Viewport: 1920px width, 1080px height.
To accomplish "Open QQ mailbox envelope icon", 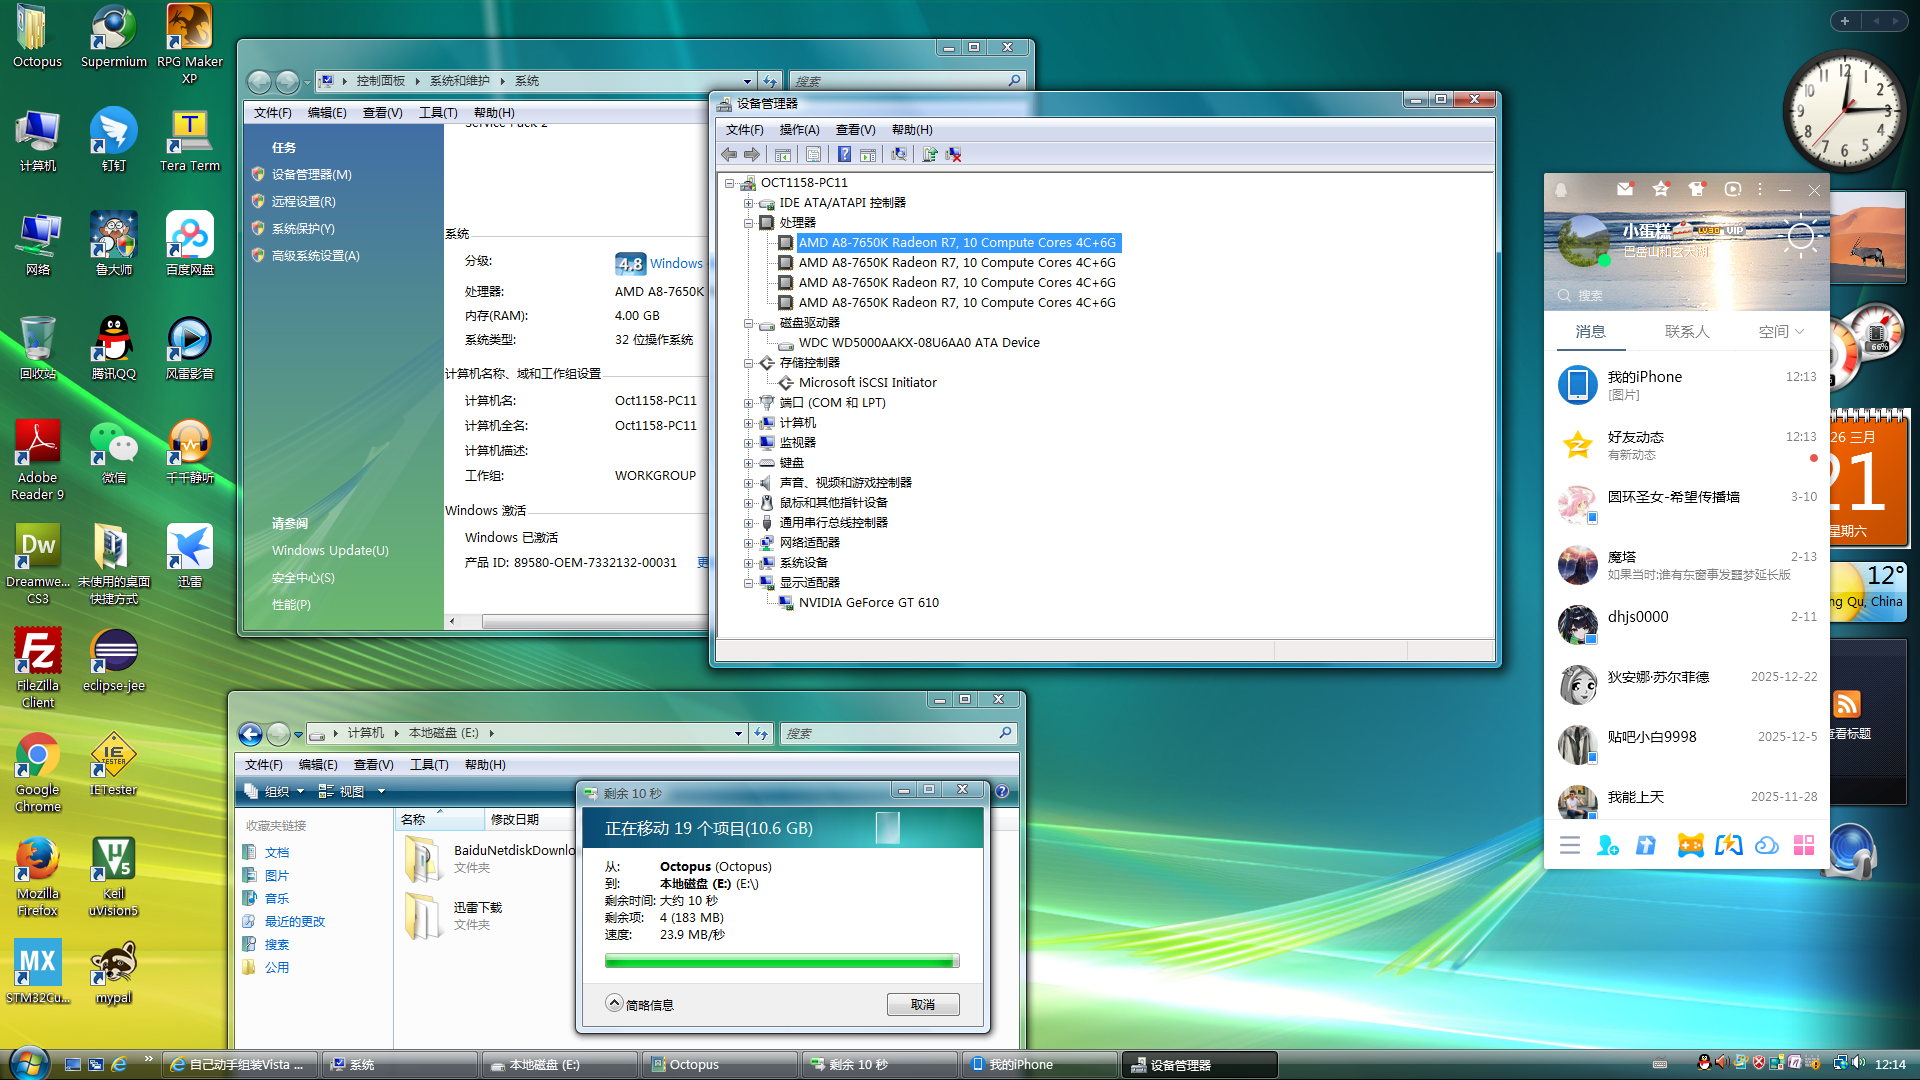I will pos(1625,189).
